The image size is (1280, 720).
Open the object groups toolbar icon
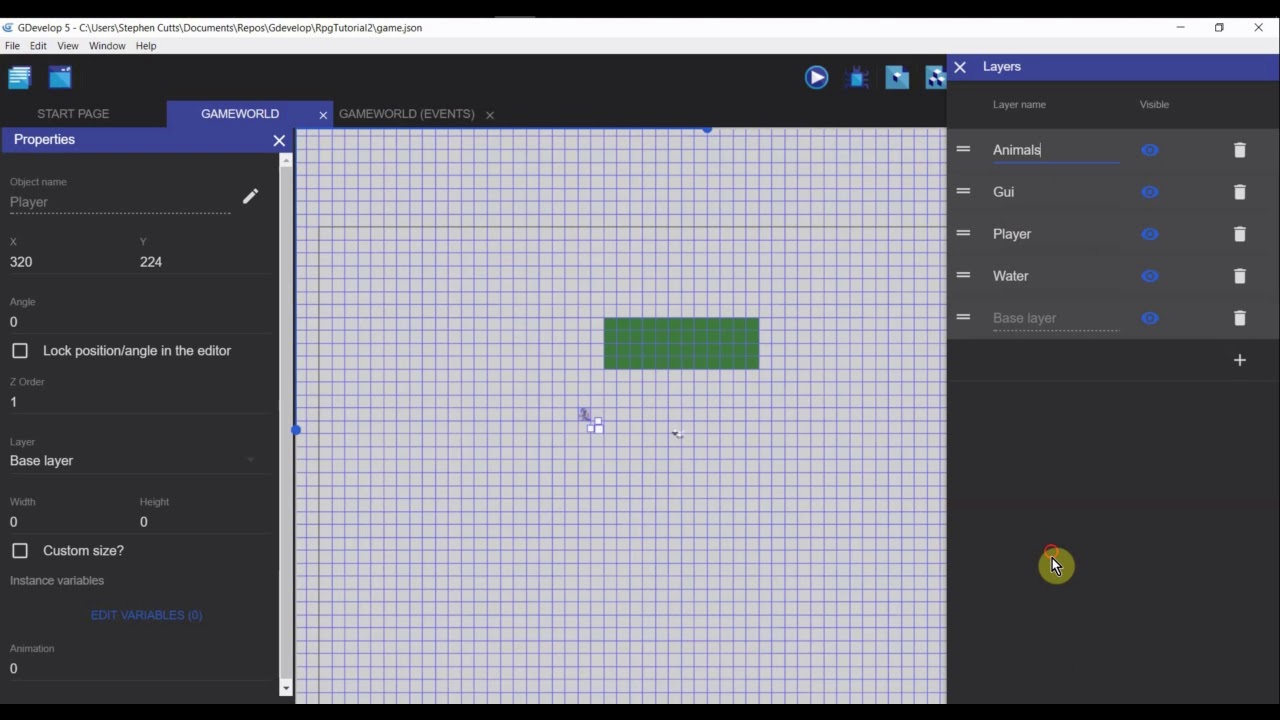tap(936, 77)
